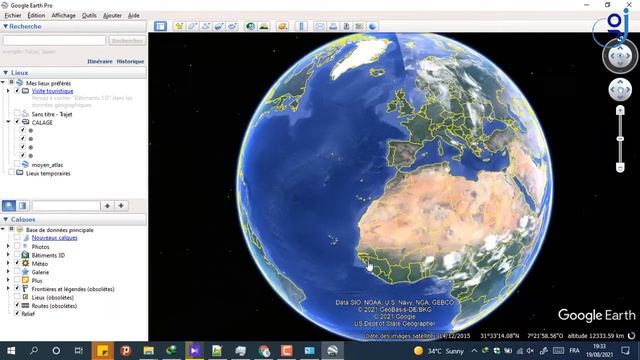Show sunlight across the landscape icon

[264, 26]
